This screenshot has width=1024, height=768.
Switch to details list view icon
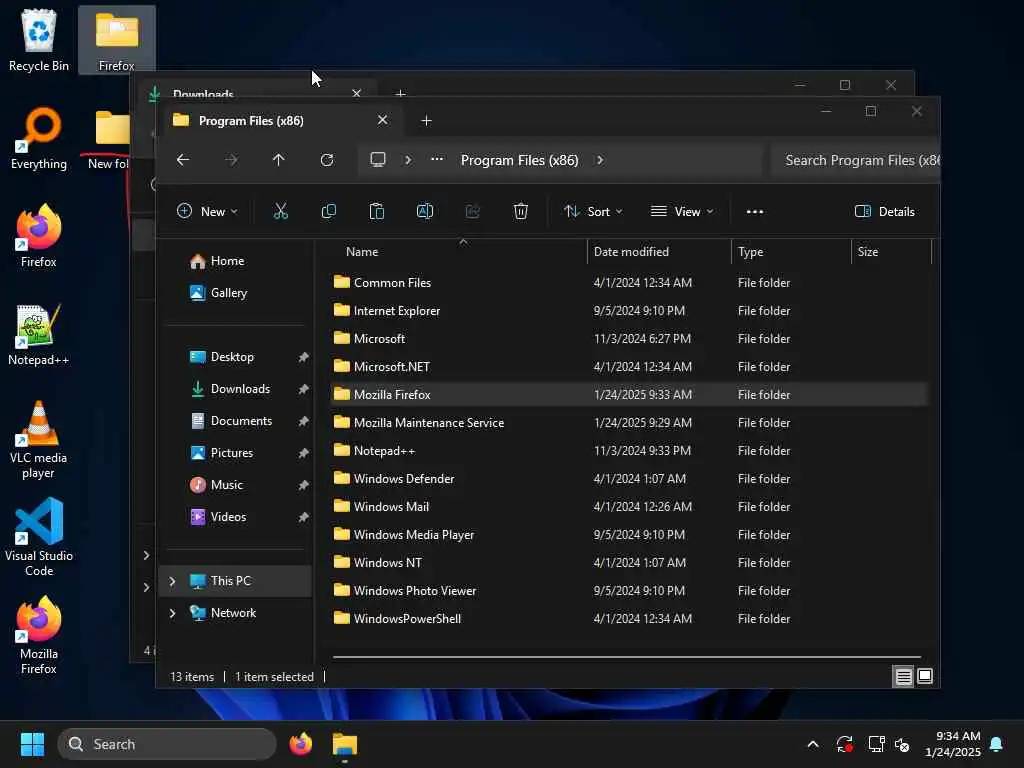tap(903, 677)
